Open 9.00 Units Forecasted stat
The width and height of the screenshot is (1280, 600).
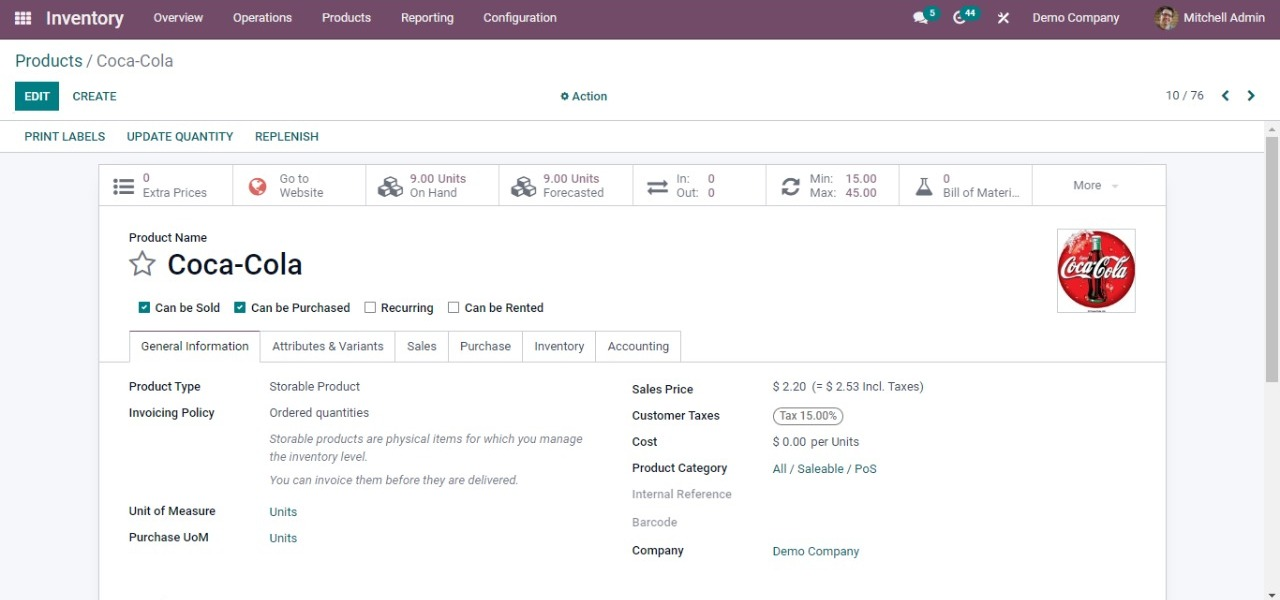coord(566,185)
